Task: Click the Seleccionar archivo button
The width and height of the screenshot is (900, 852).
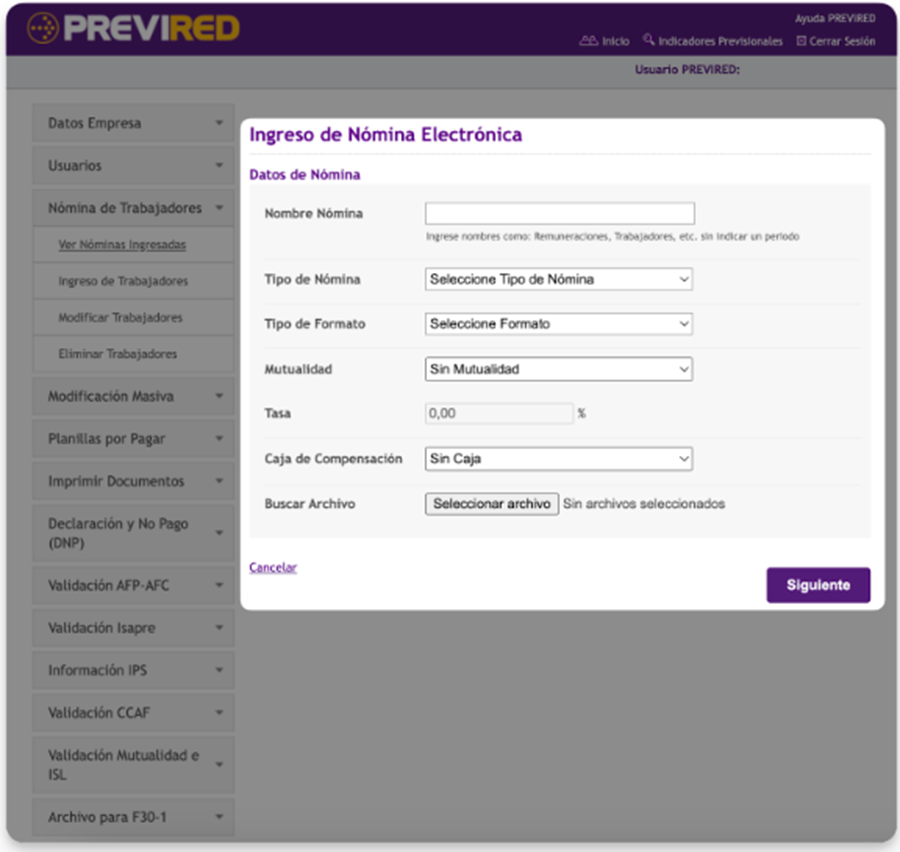Action: click(492, 504)
